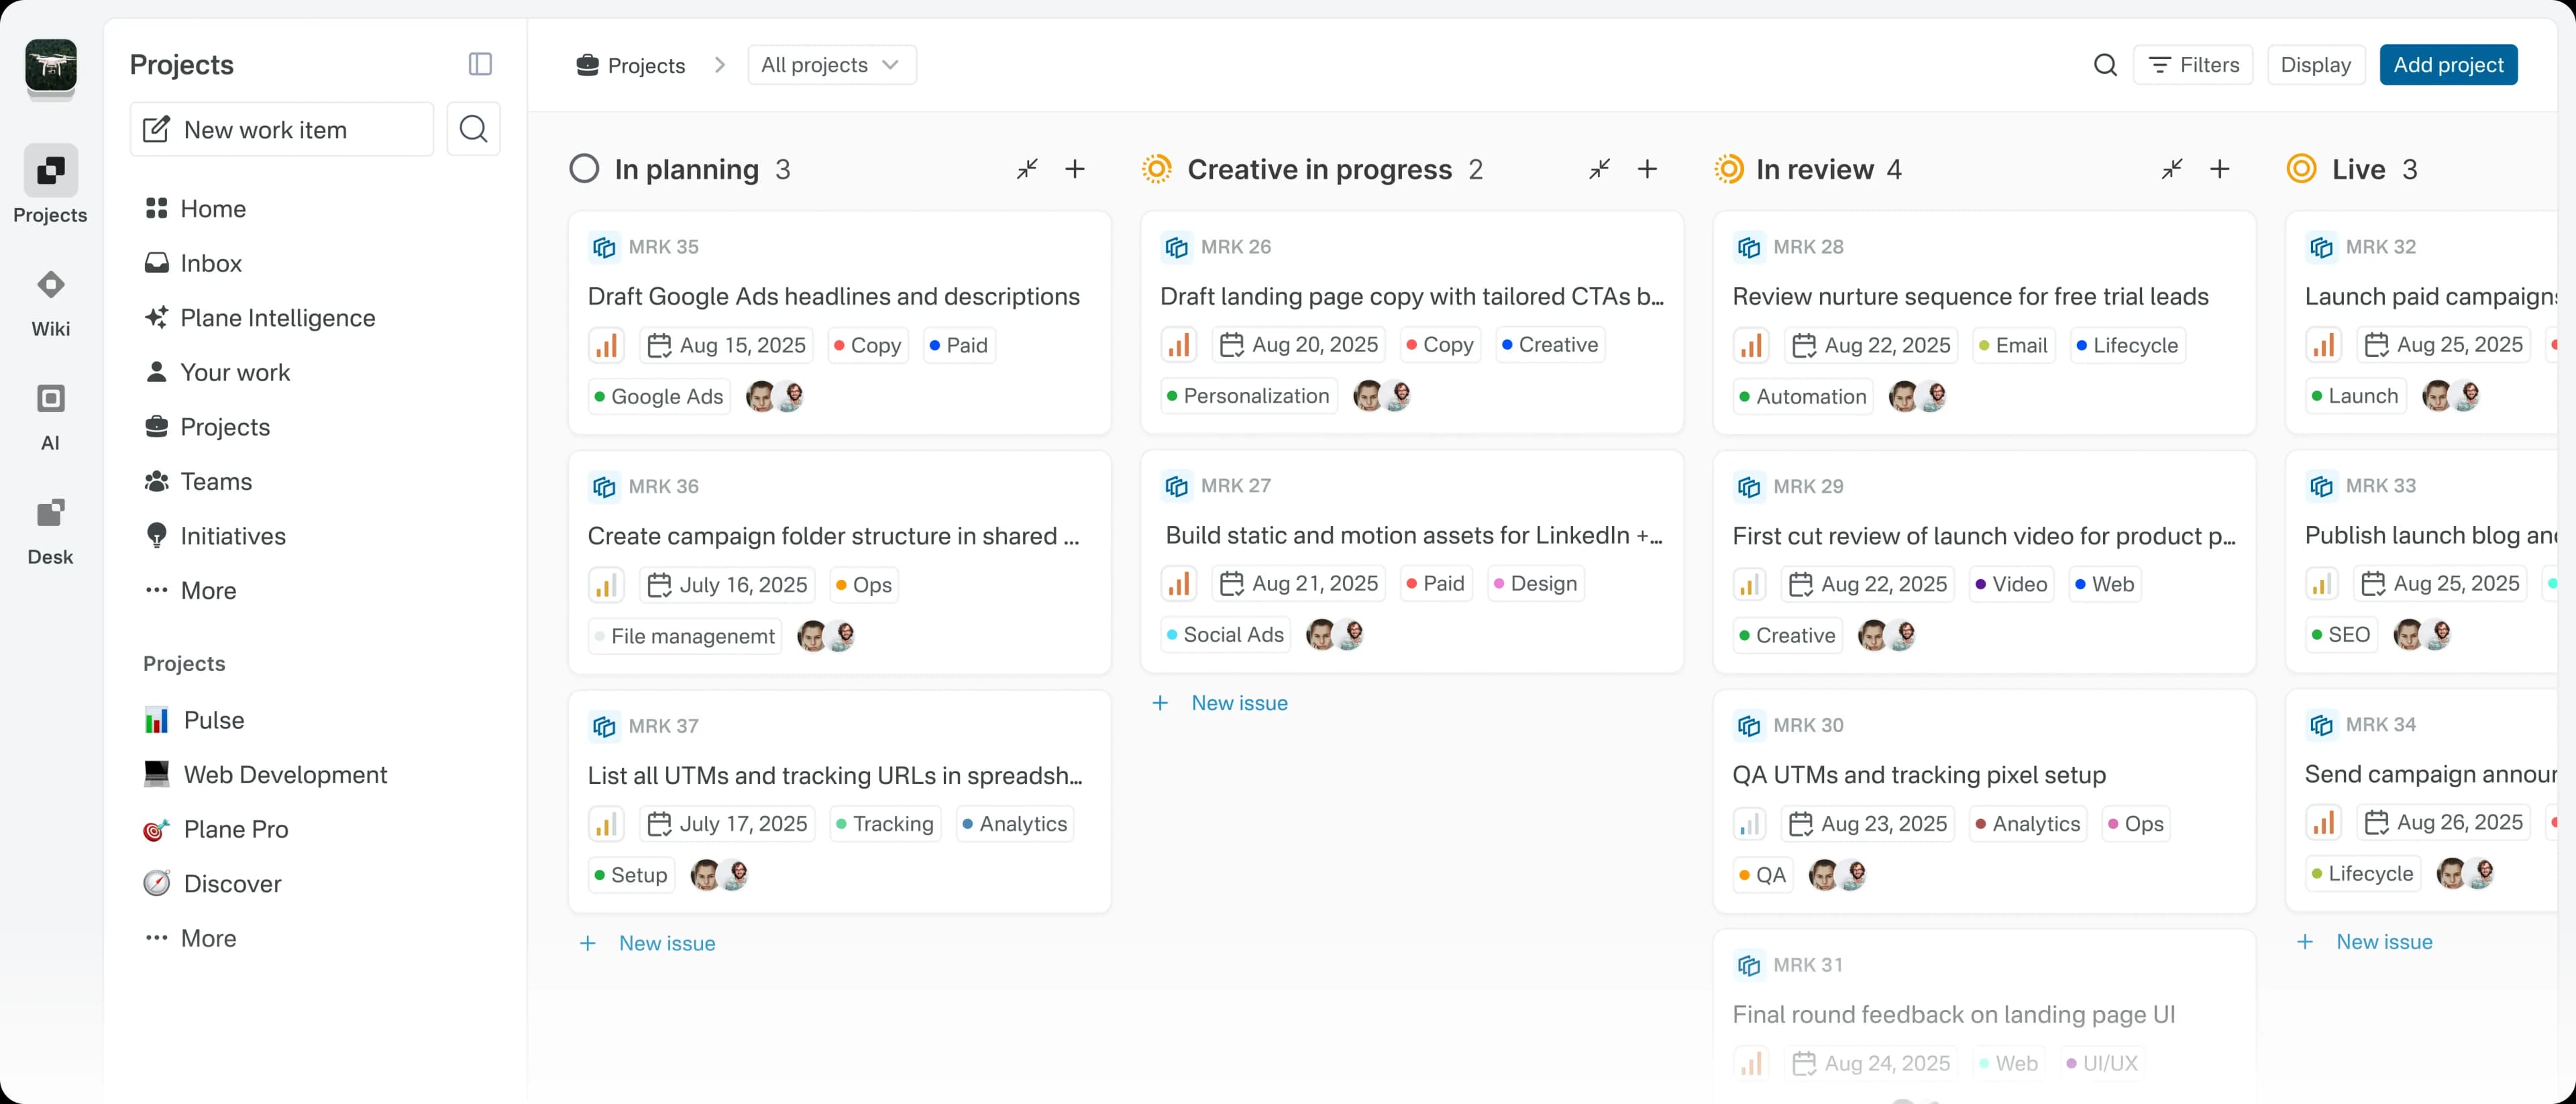Viewport: 2576px width, 1104px height.
Task: Open the All projects dropdown
Action: pyautogui.click(x=831, y=64)
